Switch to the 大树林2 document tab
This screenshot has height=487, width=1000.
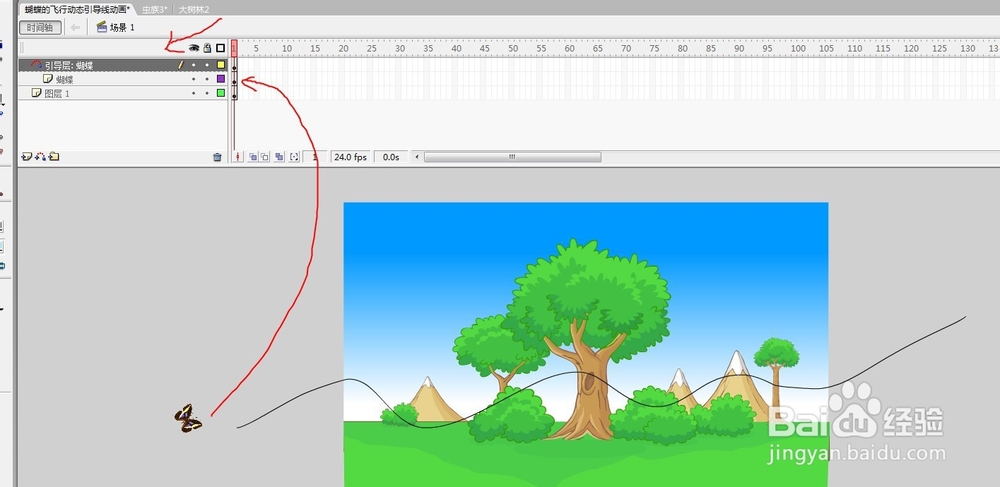click(194, 10)
